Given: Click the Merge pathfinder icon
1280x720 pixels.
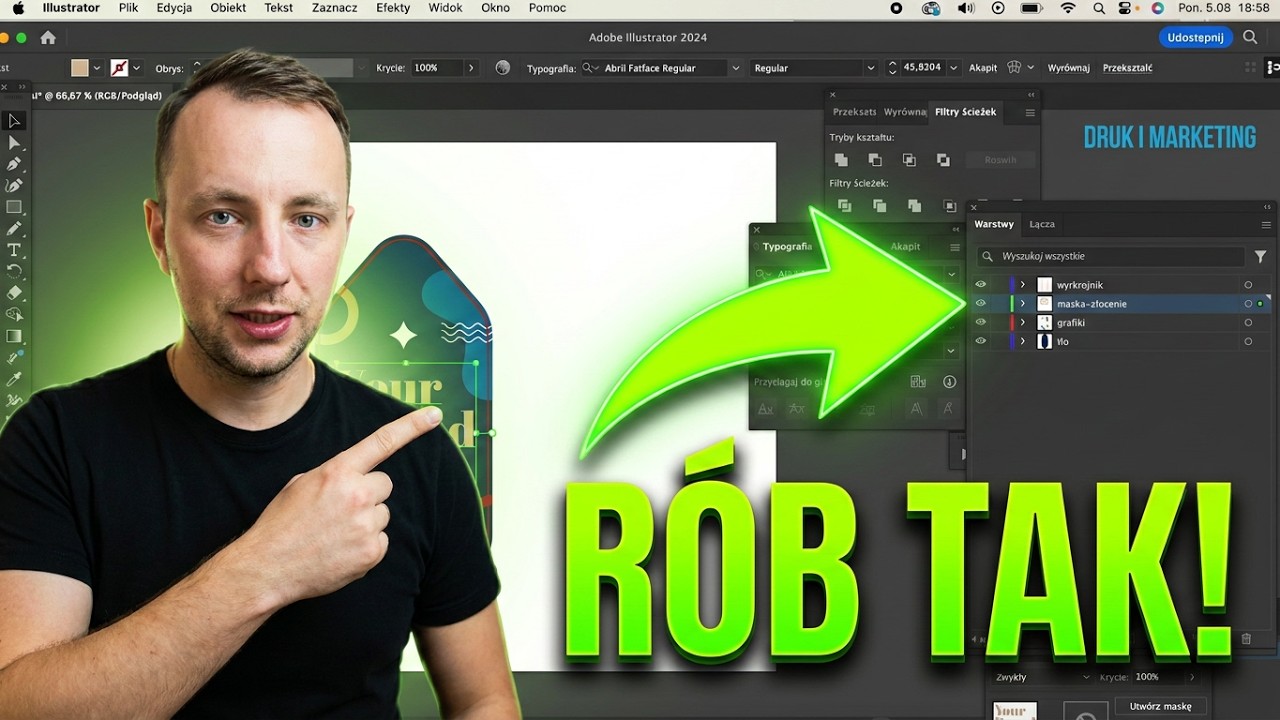Looking at the screenshot, I should [x=914, y=206].
